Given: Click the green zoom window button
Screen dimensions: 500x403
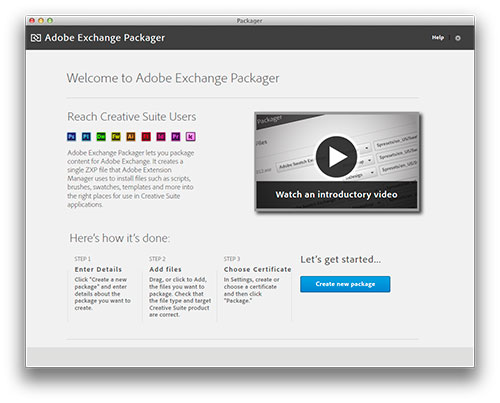Looking at the screenshot, I should coord(50,21).
